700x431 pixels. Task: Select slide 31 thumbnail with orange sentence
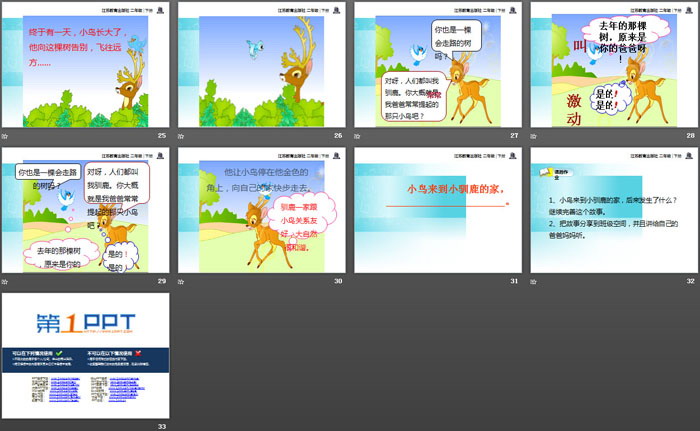(438, 210)
